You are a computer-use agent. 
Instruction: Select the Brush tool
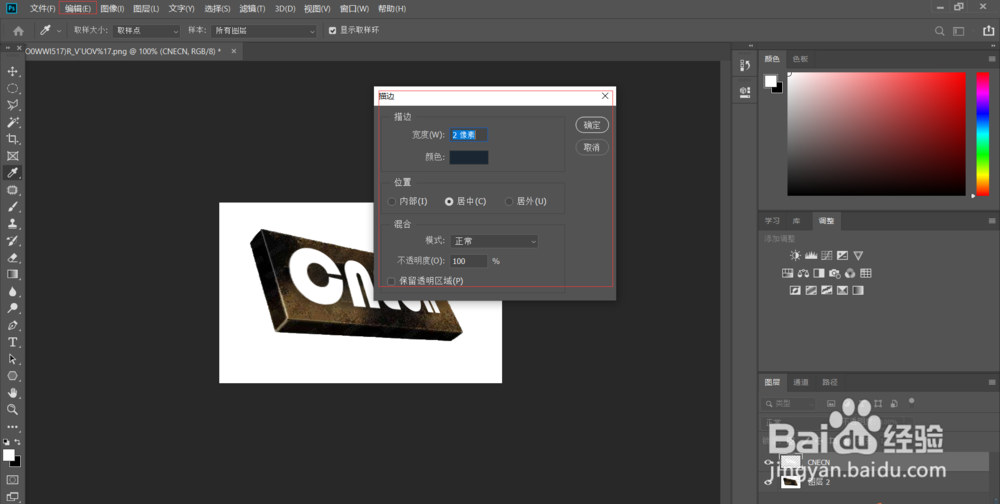[12, 207]
